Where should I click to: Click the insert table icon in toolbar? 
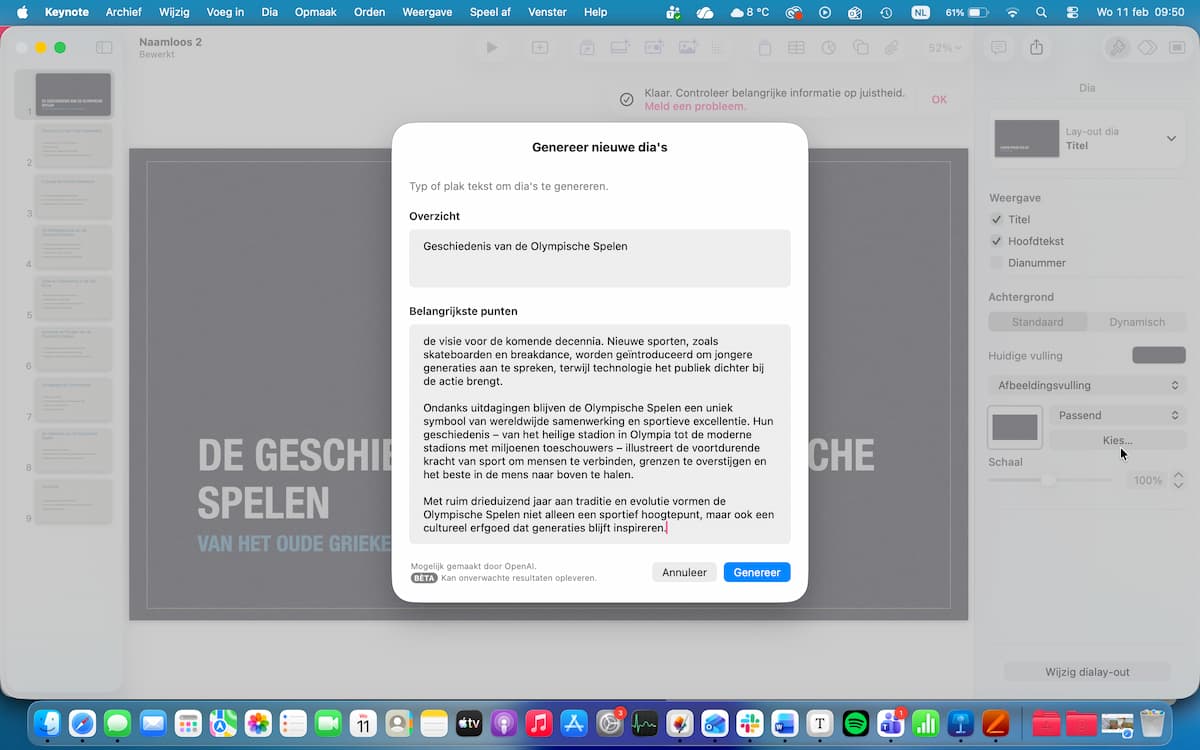coord(796,48)
